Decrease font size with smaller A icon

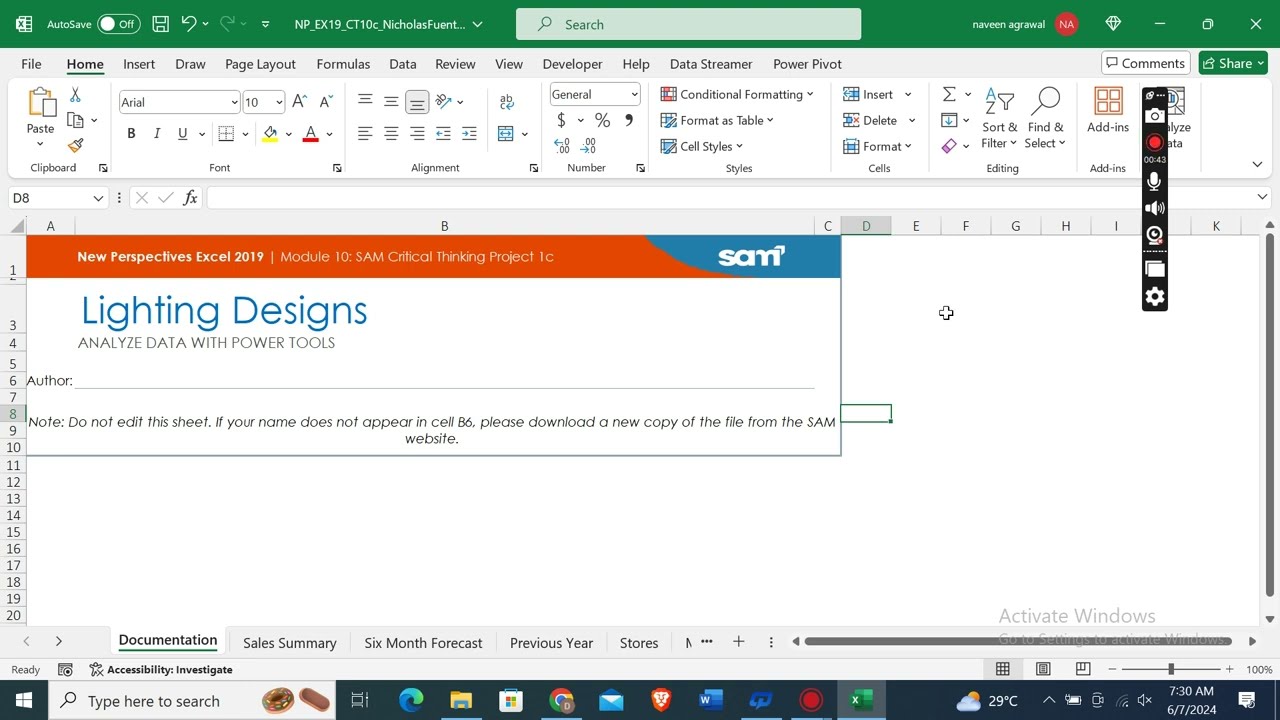326,102
